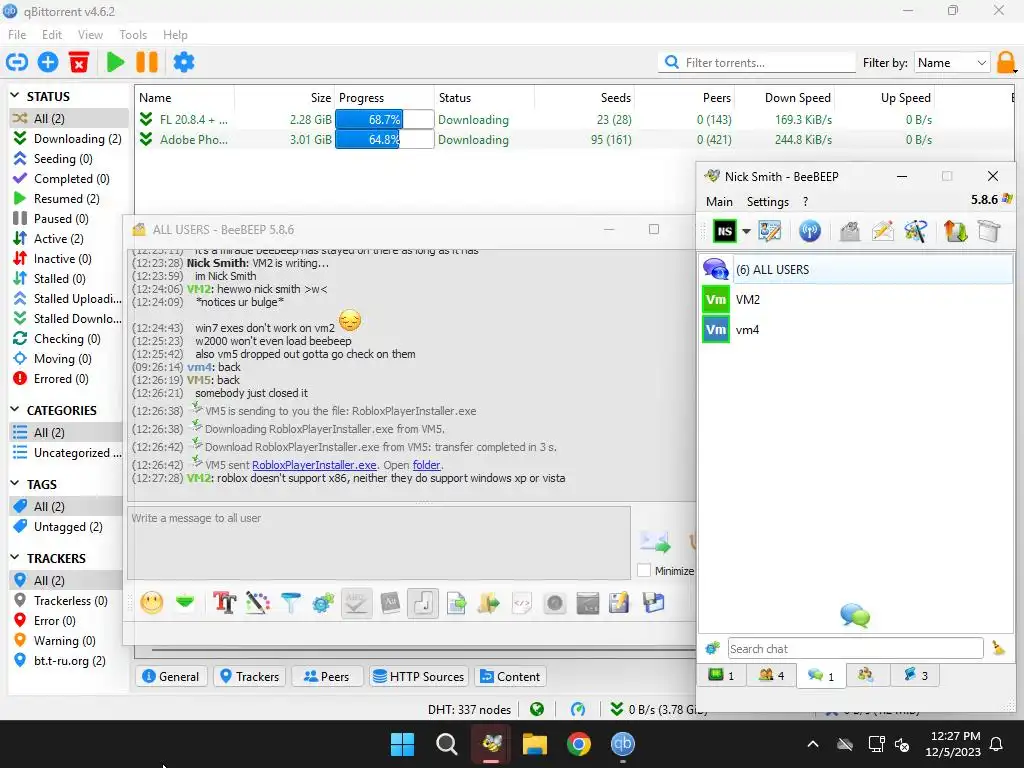Sort torrents by Down Speed column header
The image size is (1024, 768).
click(x=798, y=98)
